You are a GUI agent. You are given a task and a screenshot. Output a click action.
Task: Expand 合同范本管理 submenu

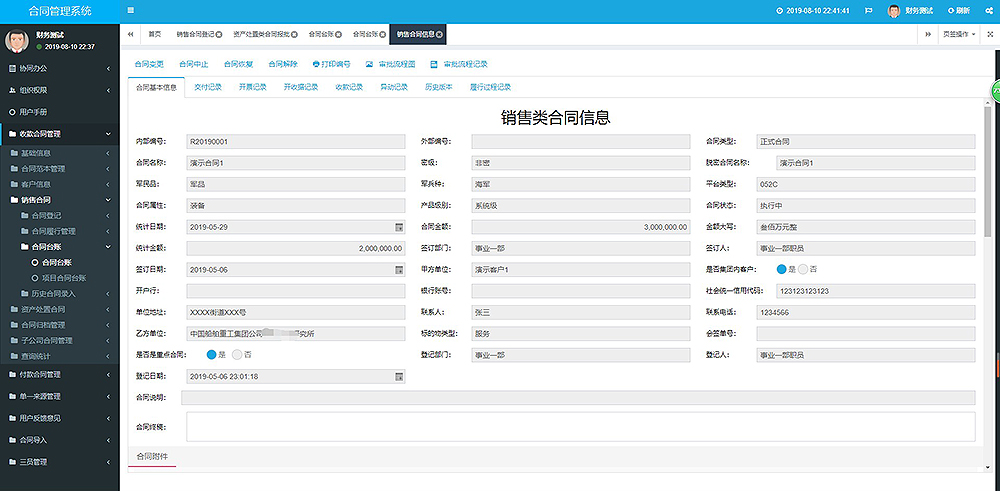(x=59, y=169)
